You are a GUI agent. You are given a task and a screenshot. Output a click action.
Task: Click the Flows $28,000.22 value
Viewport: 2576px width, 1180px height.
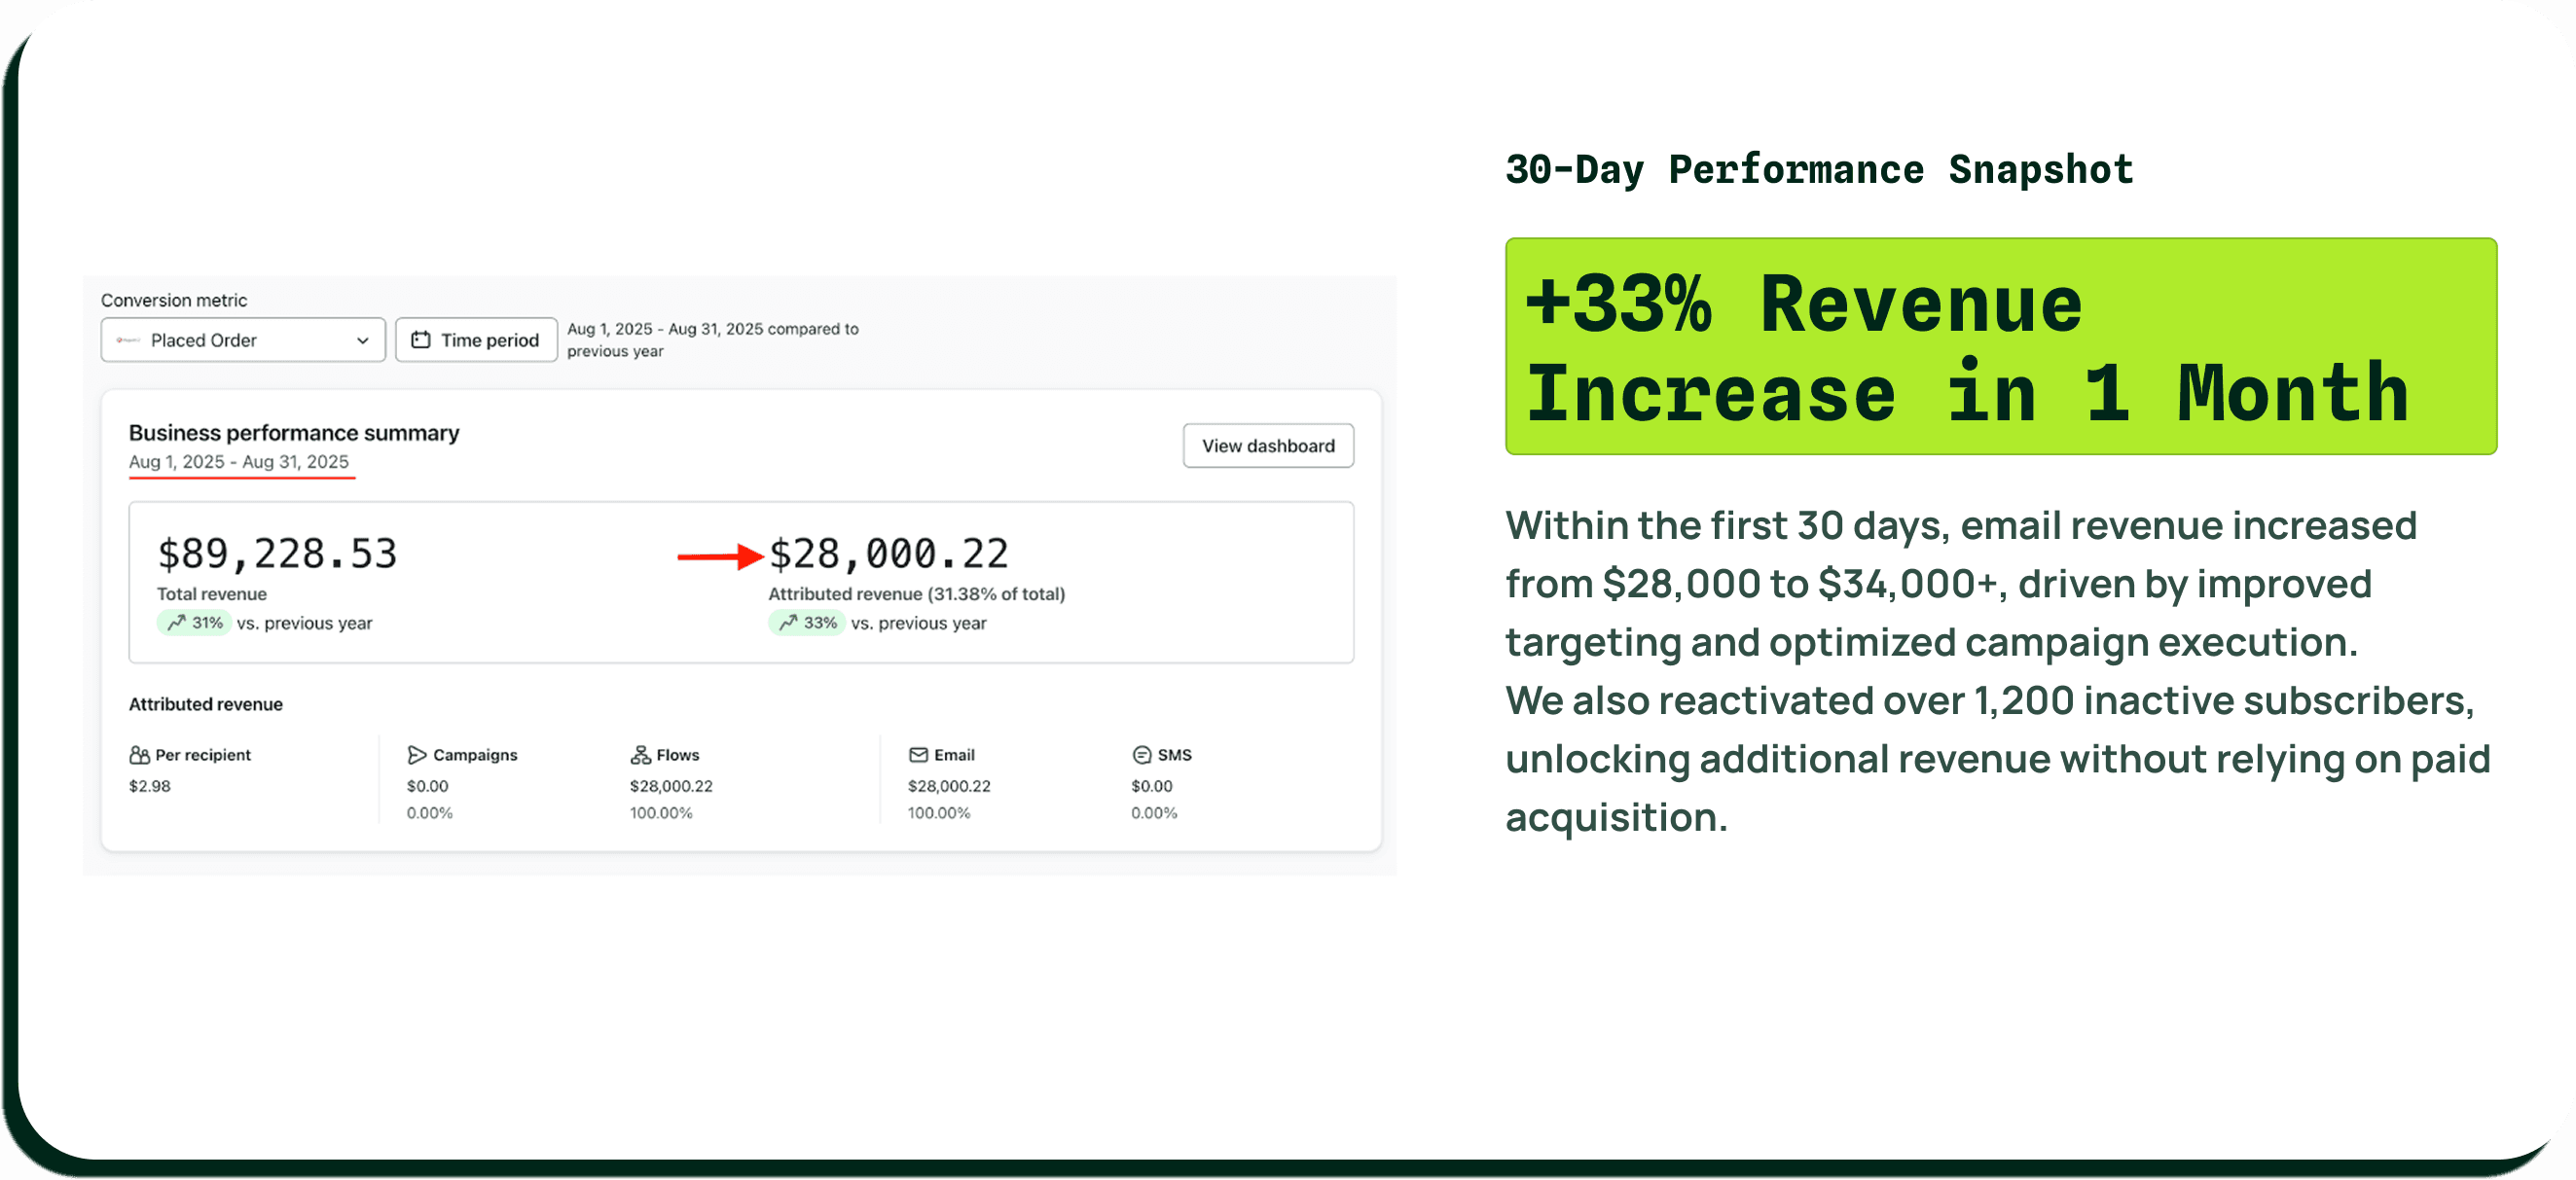pyautogui.click(x=671, y=786)
